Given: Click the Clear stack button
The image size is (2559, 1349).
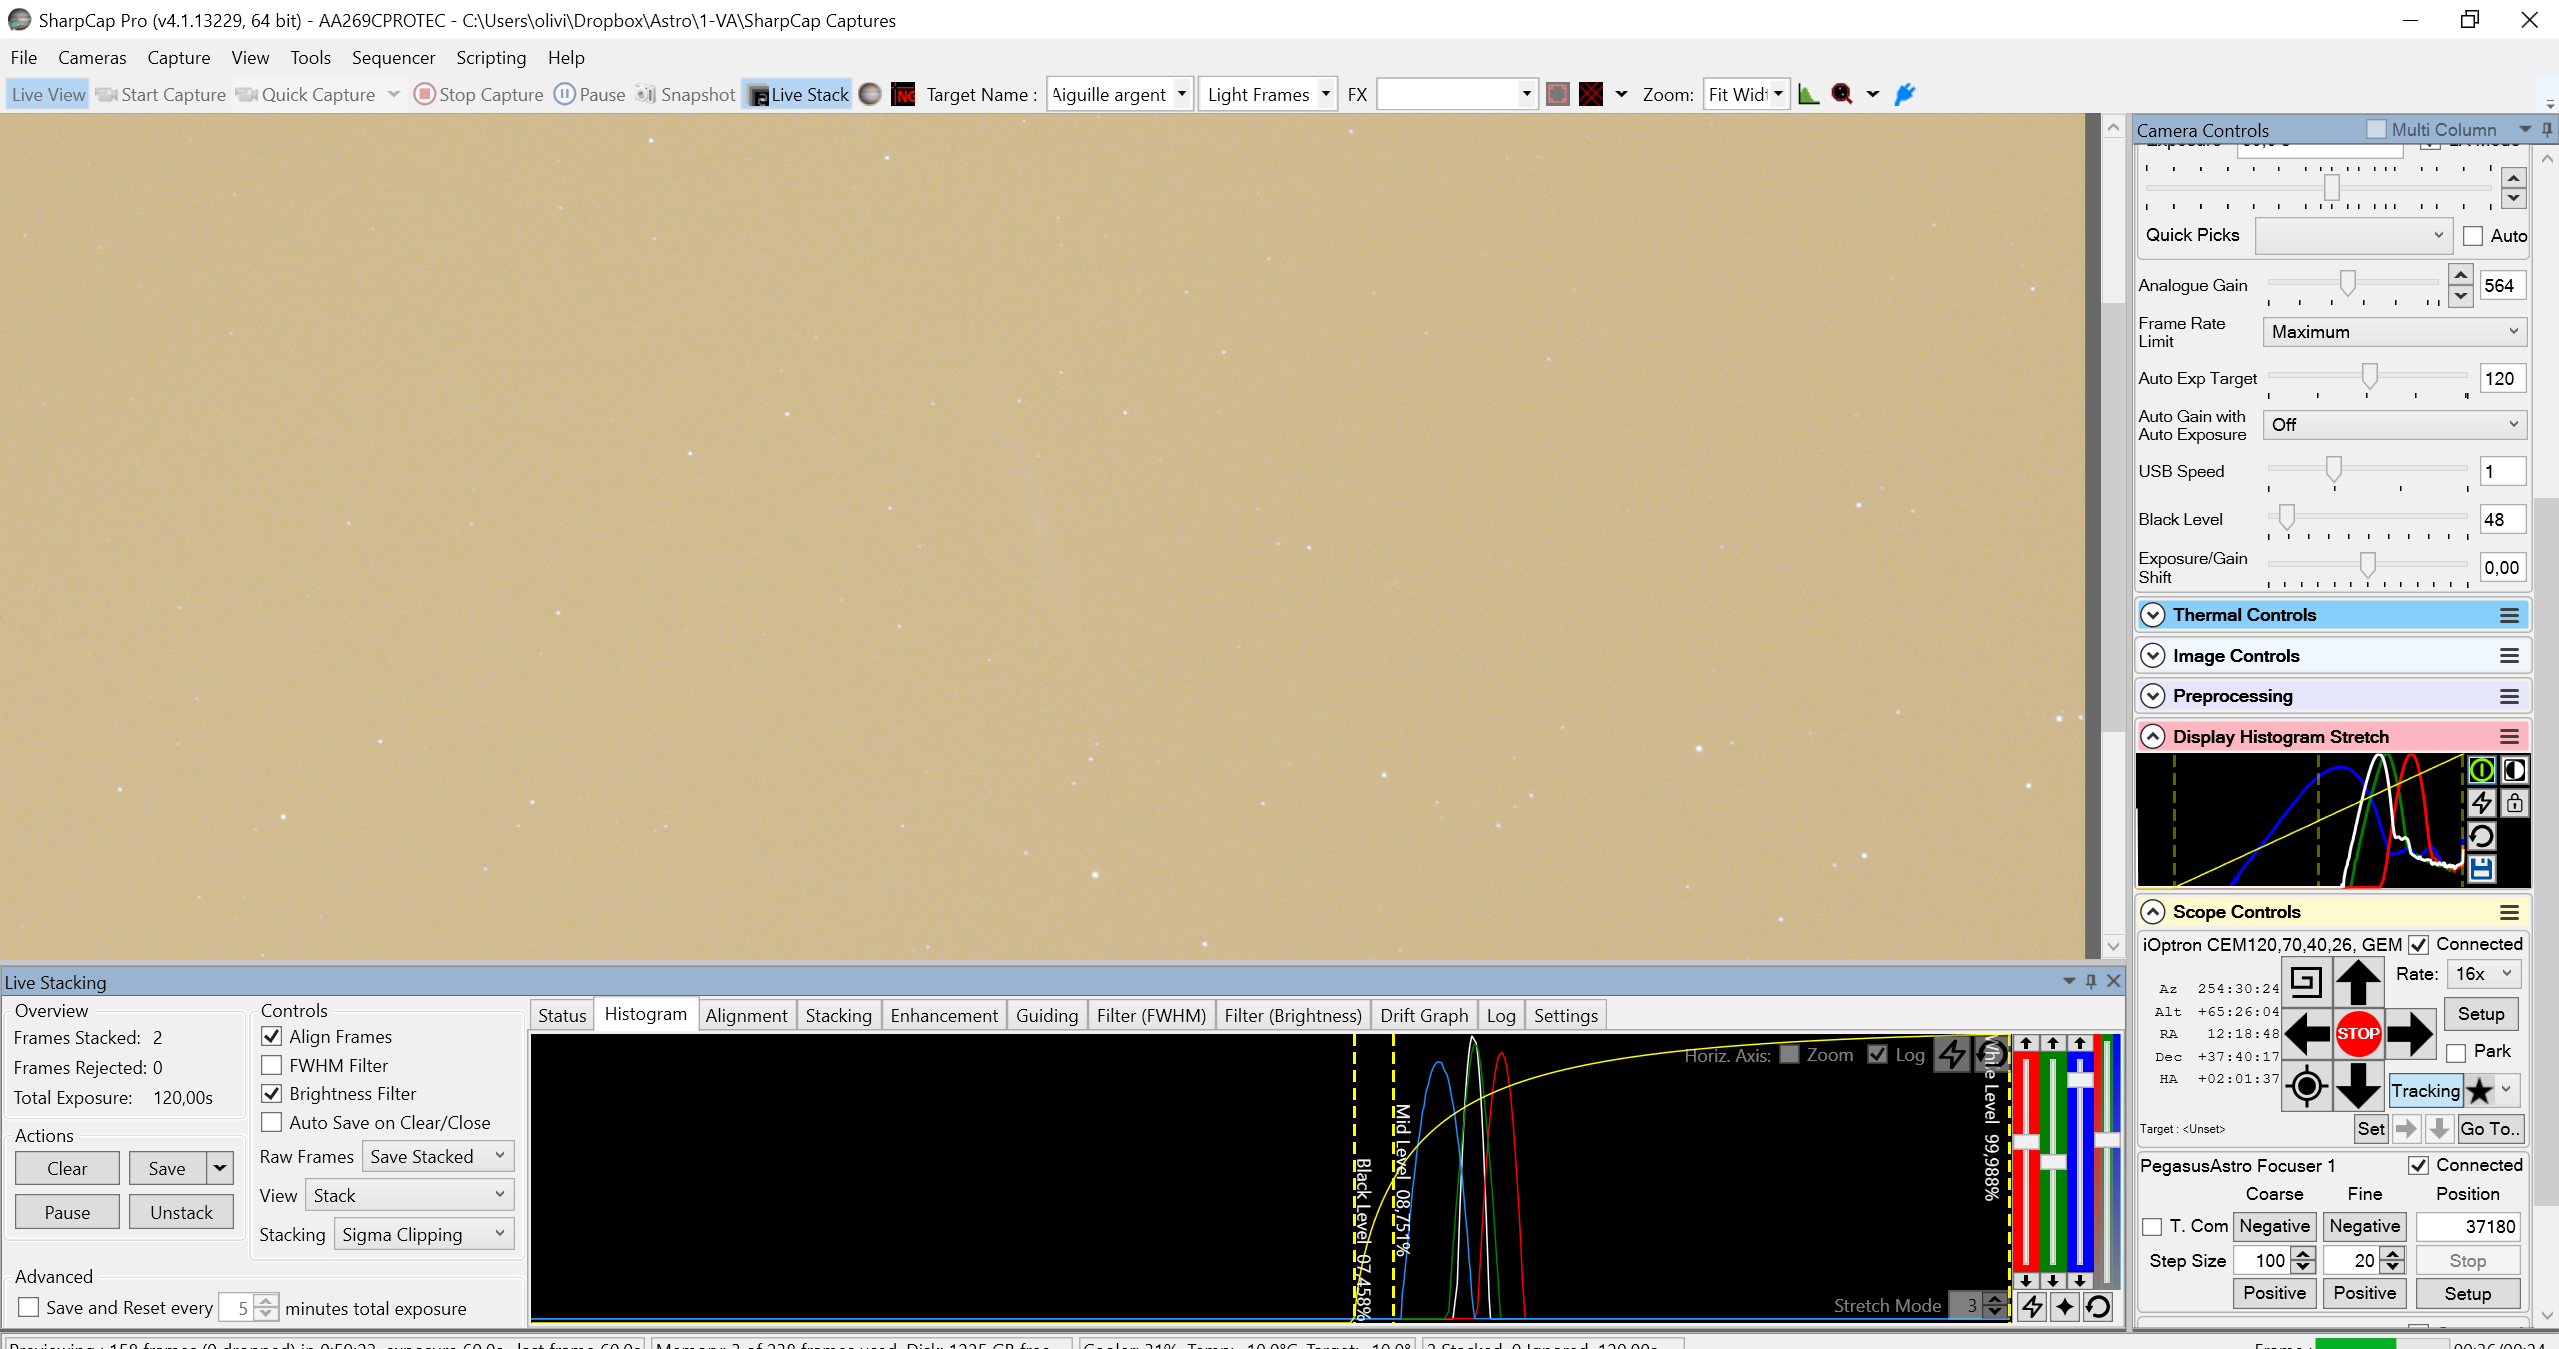Looking at the screenshot, I should click(67, 1168).
